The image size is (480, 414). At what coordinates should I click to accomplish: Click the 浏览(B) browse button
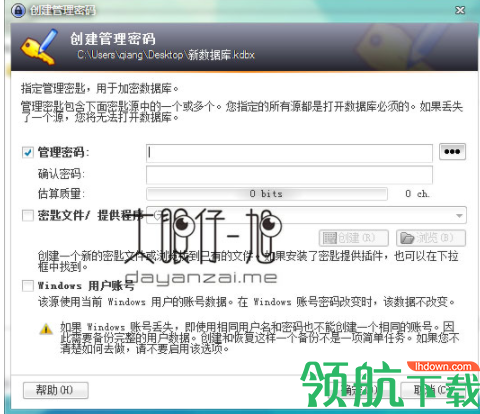(x=431, y=238)
